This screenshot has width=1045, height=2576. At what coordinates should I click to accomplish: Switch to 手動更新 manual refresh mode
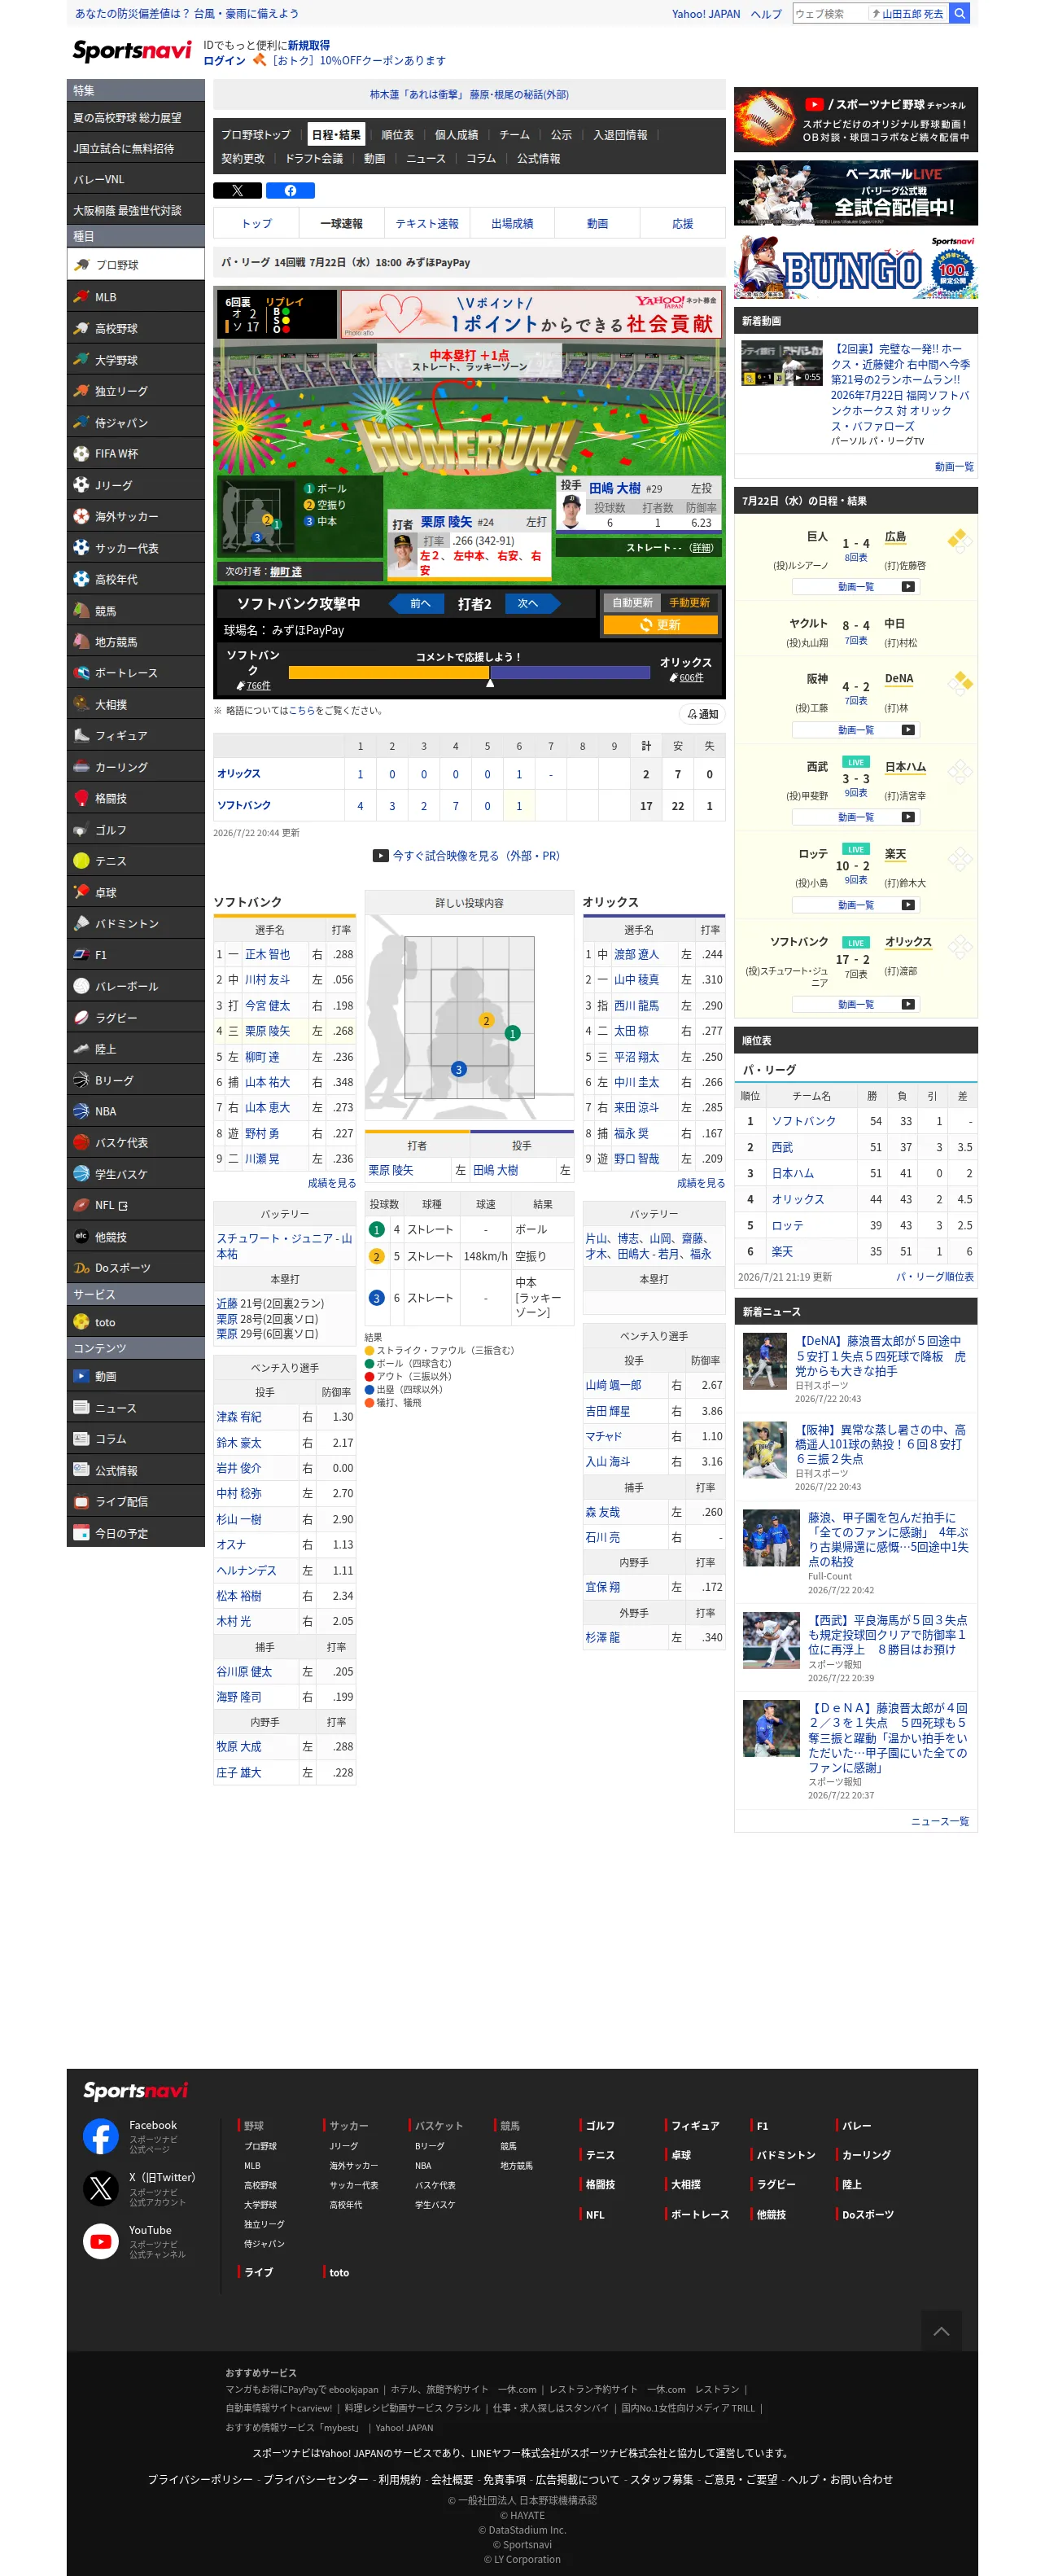(x=689, y=603)
